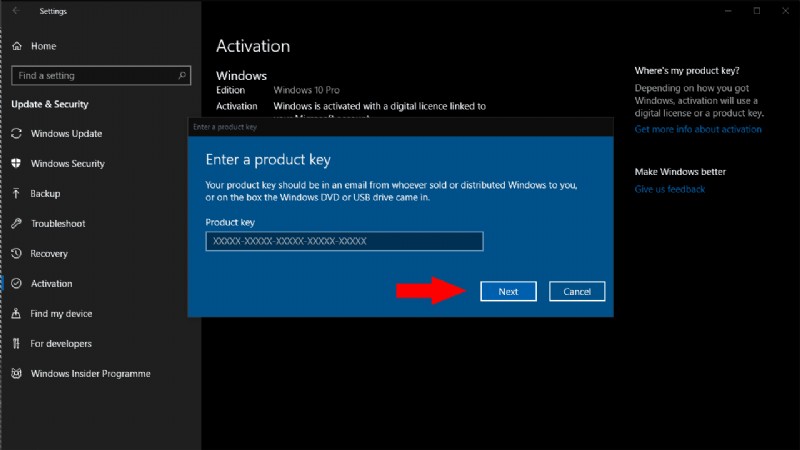The height and width of the screenshot is (450, 800).
Task: Click the Activation checkmark circle icon
Action: coord(16,284)
